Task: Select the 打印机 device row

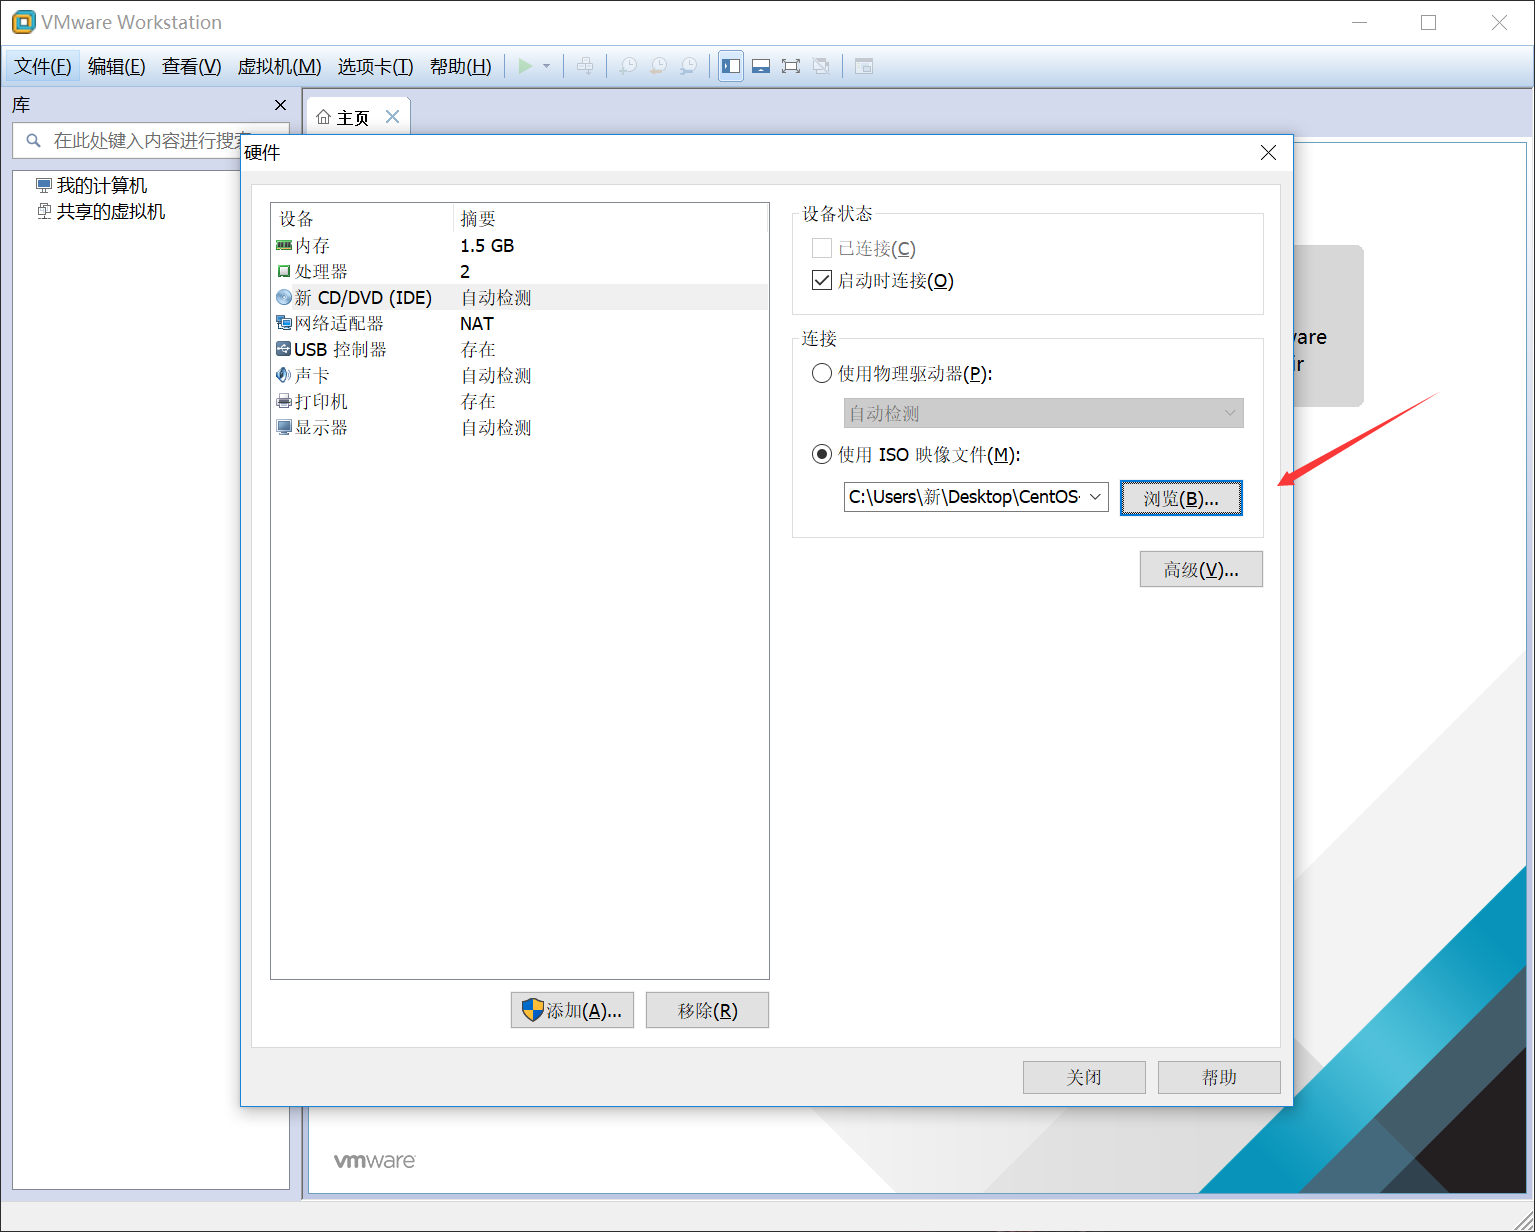Action: point(520,401)
